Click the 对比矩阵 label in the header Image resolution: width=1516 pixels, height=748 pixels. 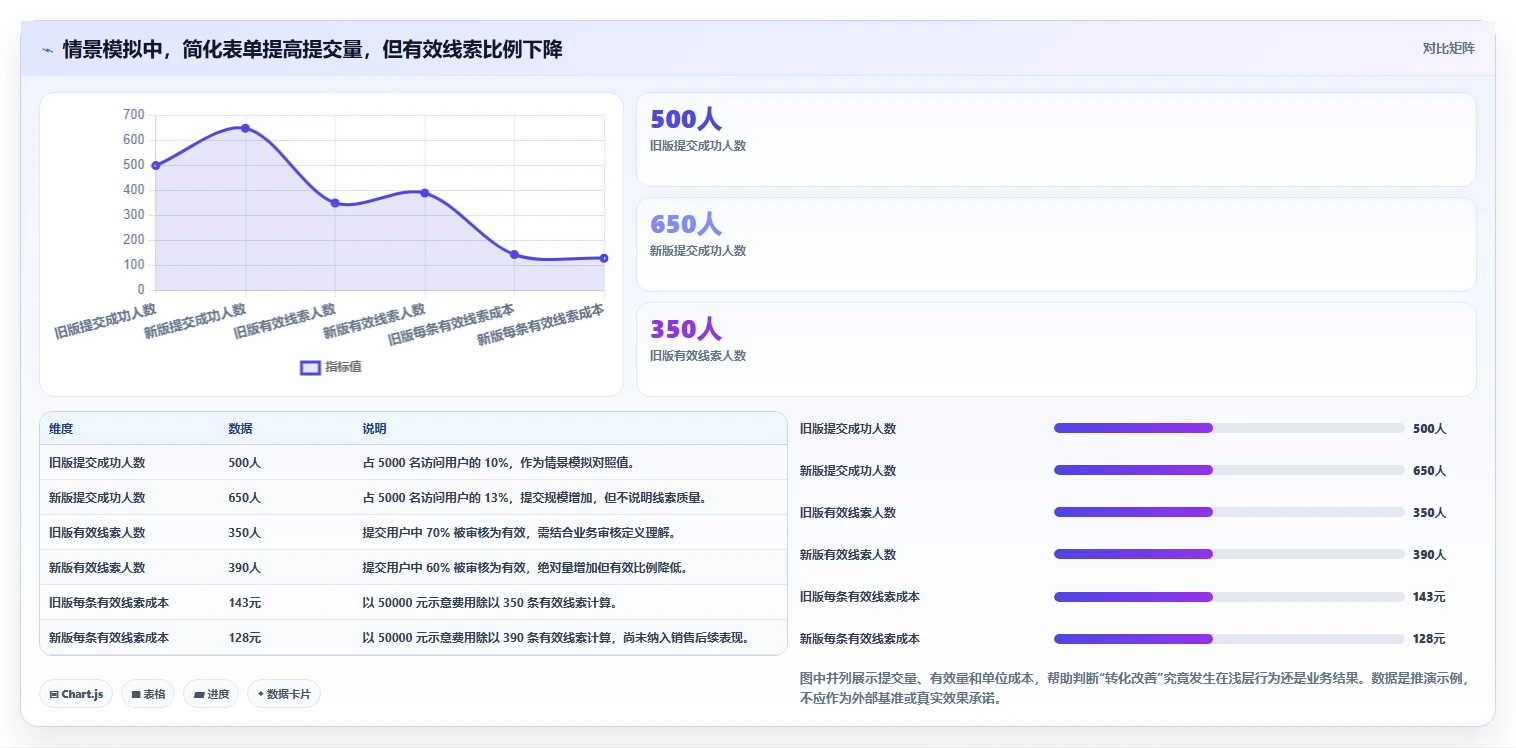coord(1448,48)
